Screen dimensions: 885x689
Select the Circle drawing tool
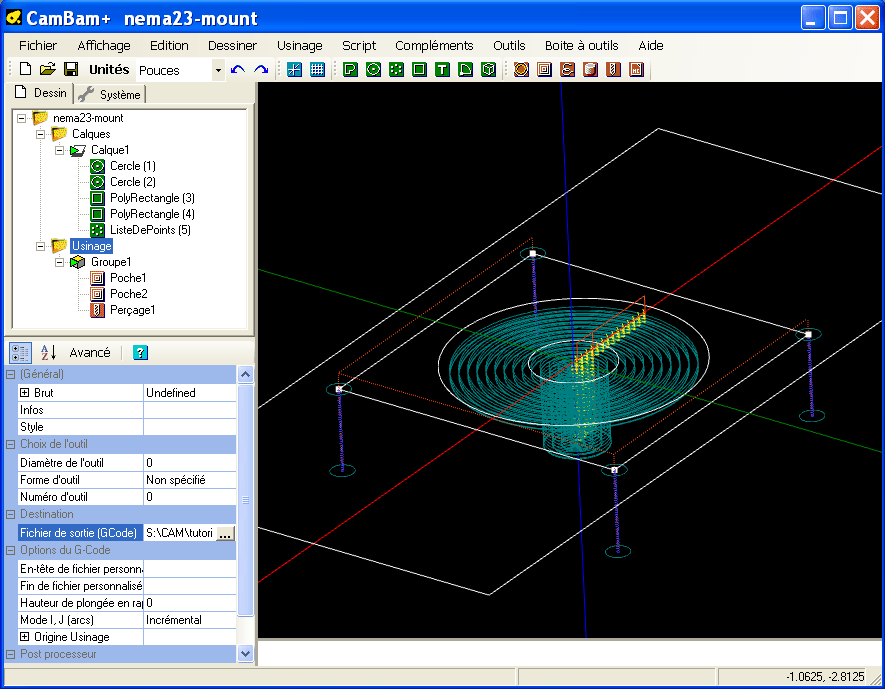373,69
